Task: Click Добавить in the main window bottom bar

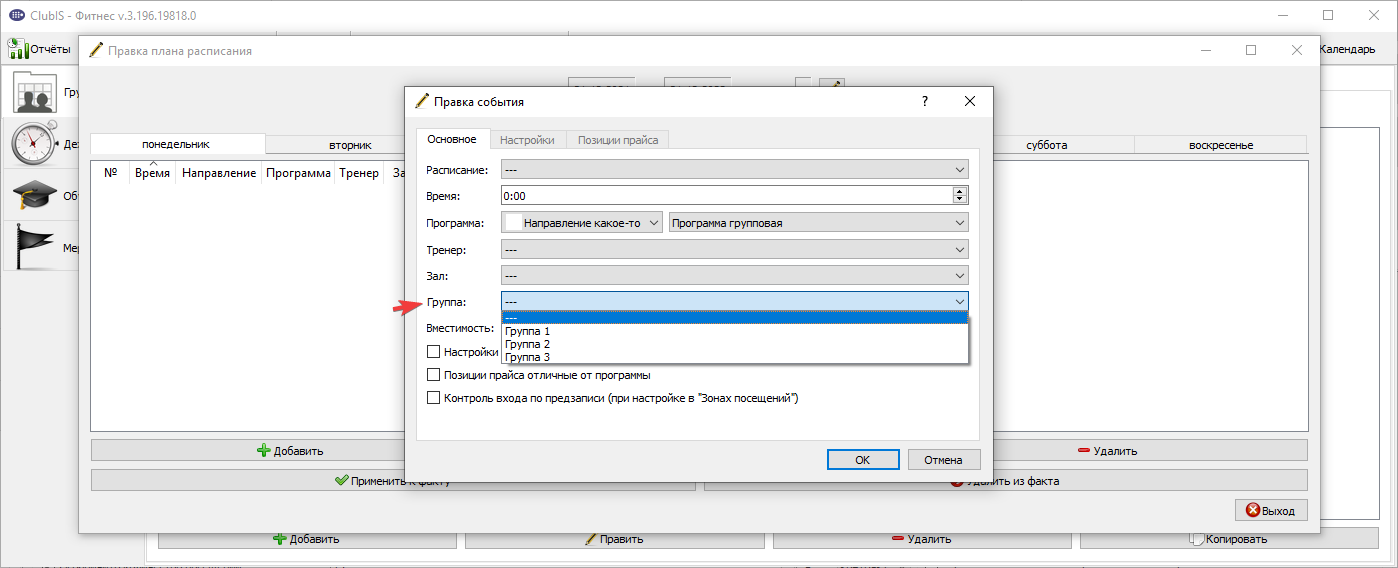Action: coord(307,539)
